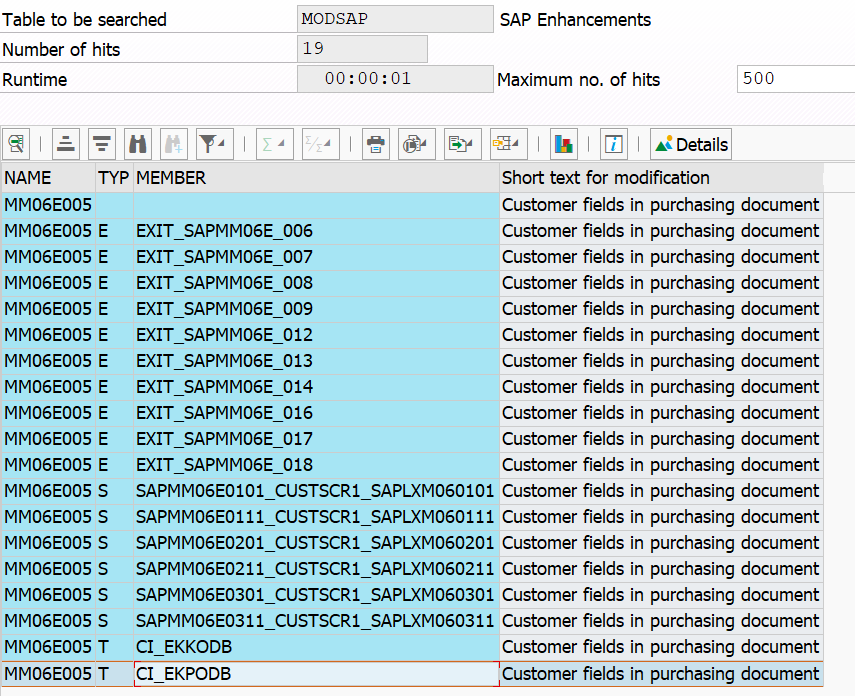Click the MODSAP table name field

pos(395,19)
